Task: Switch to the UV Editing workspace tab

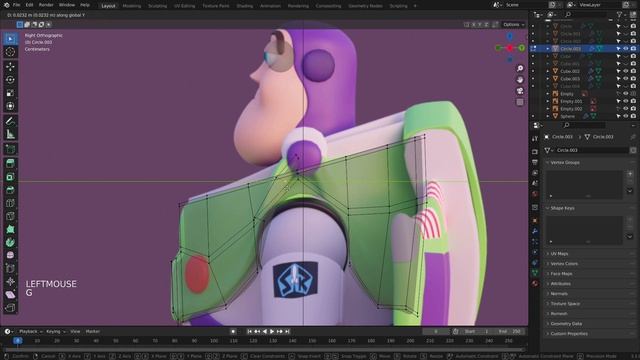Action: click(x=184, y=6)
